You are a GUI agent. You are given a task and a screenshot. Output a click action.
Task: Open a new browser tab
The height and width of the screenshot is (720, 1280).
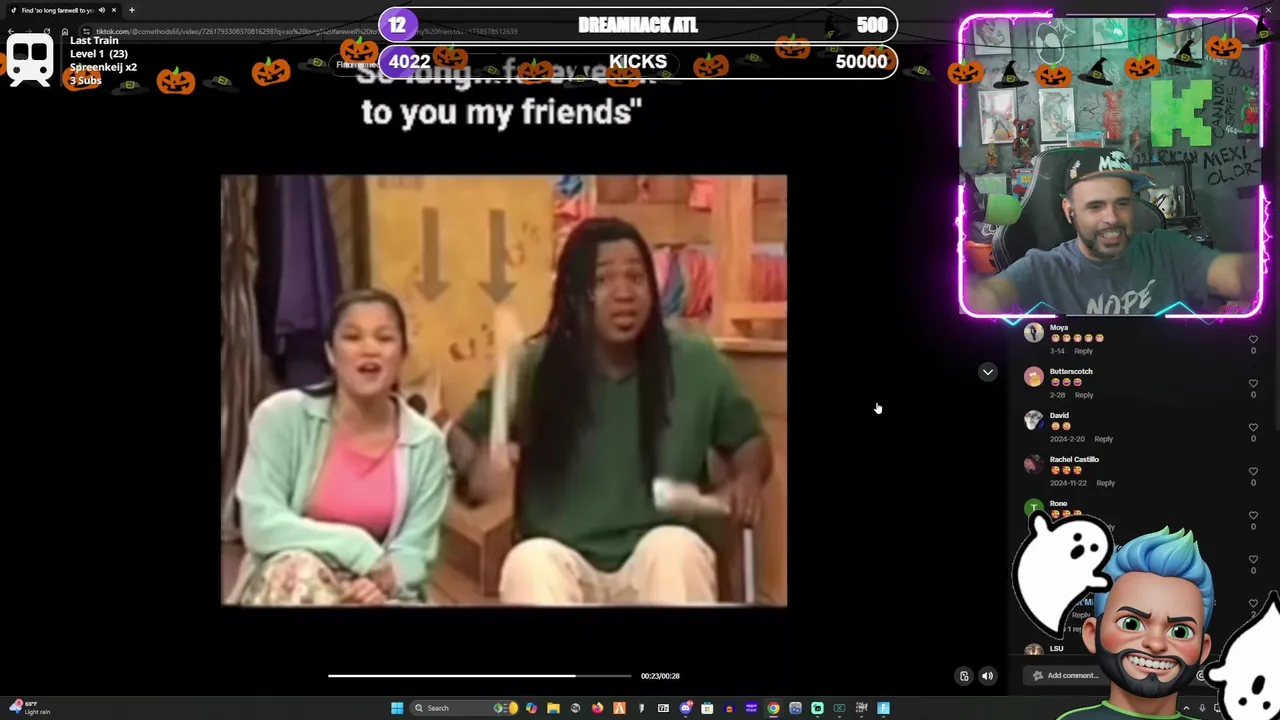tap(131, 10)
